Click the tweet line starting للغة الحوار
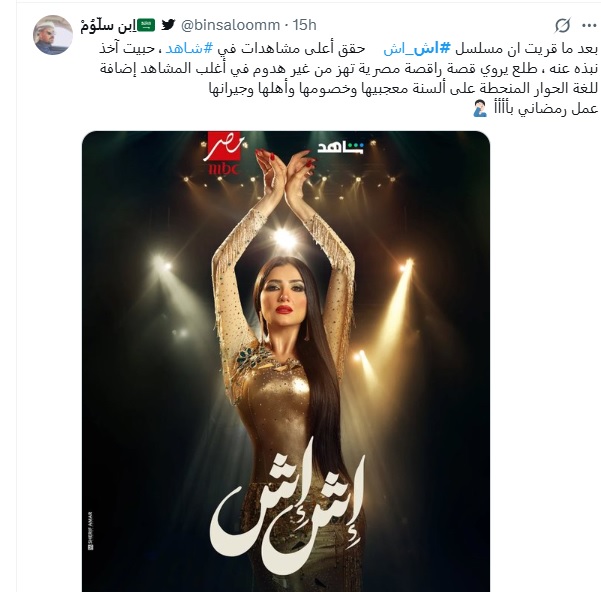This screenshot has height=592, width=601. click(x=403, y=89)
